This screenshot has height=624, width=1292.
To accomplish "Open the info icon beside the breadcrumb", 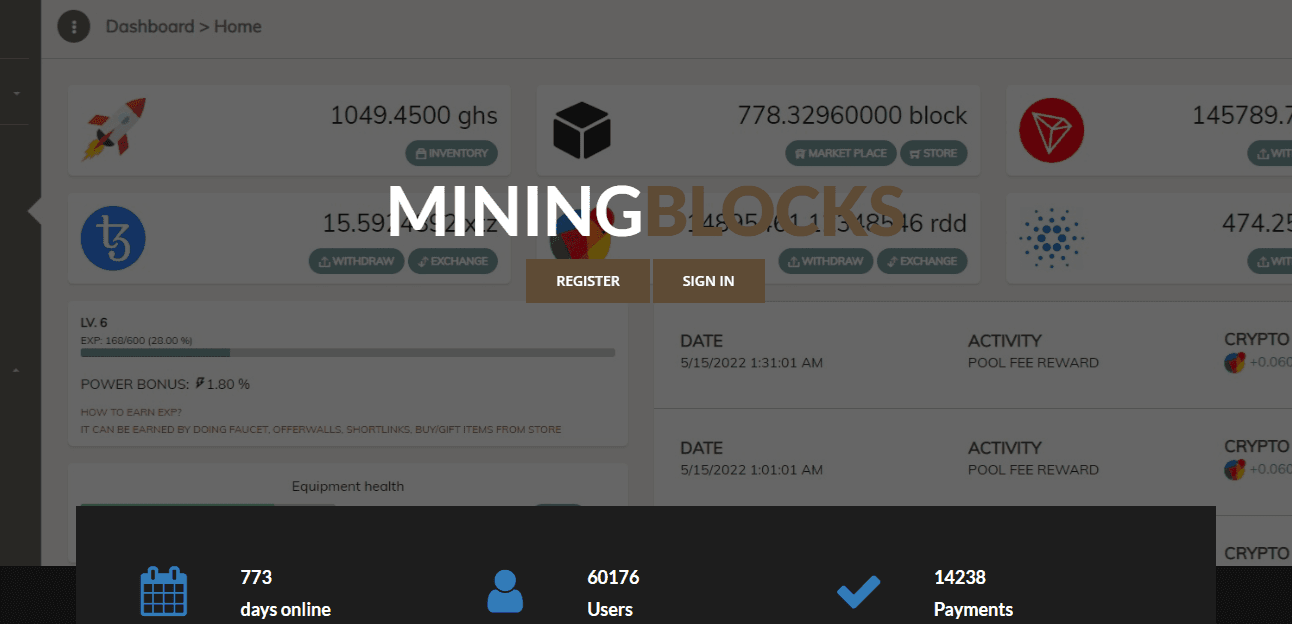I will [x=73, y=26].
